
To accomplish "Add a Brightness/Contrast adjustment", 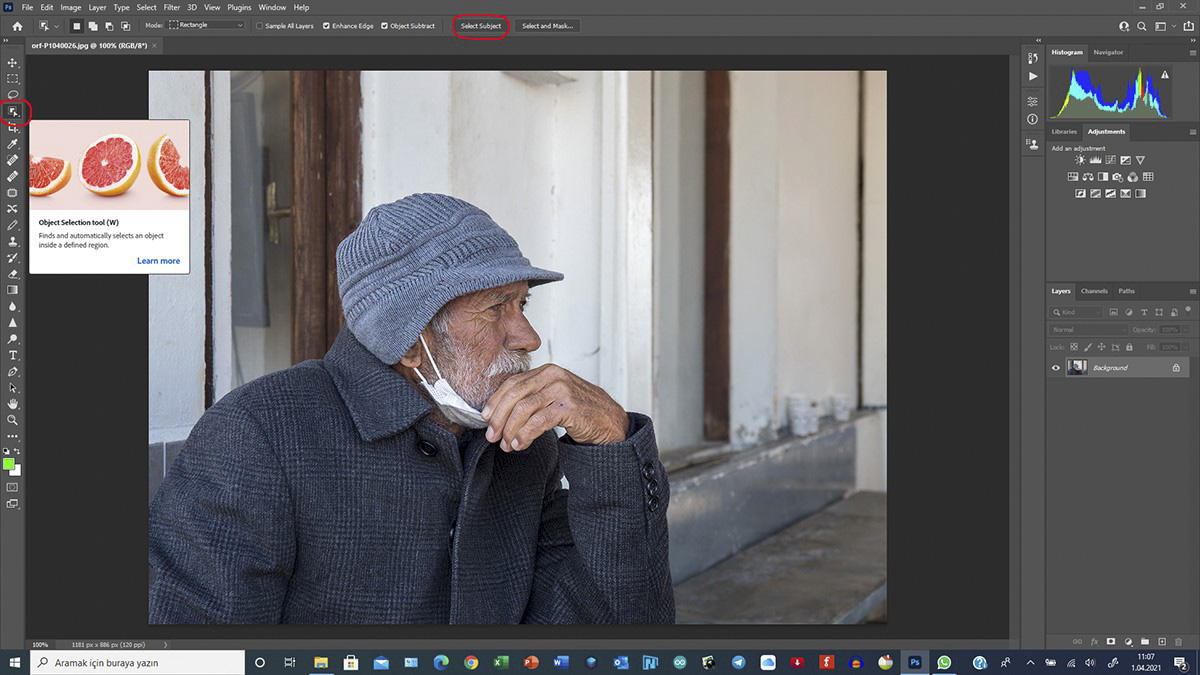I will click(x=1080, y=160).
